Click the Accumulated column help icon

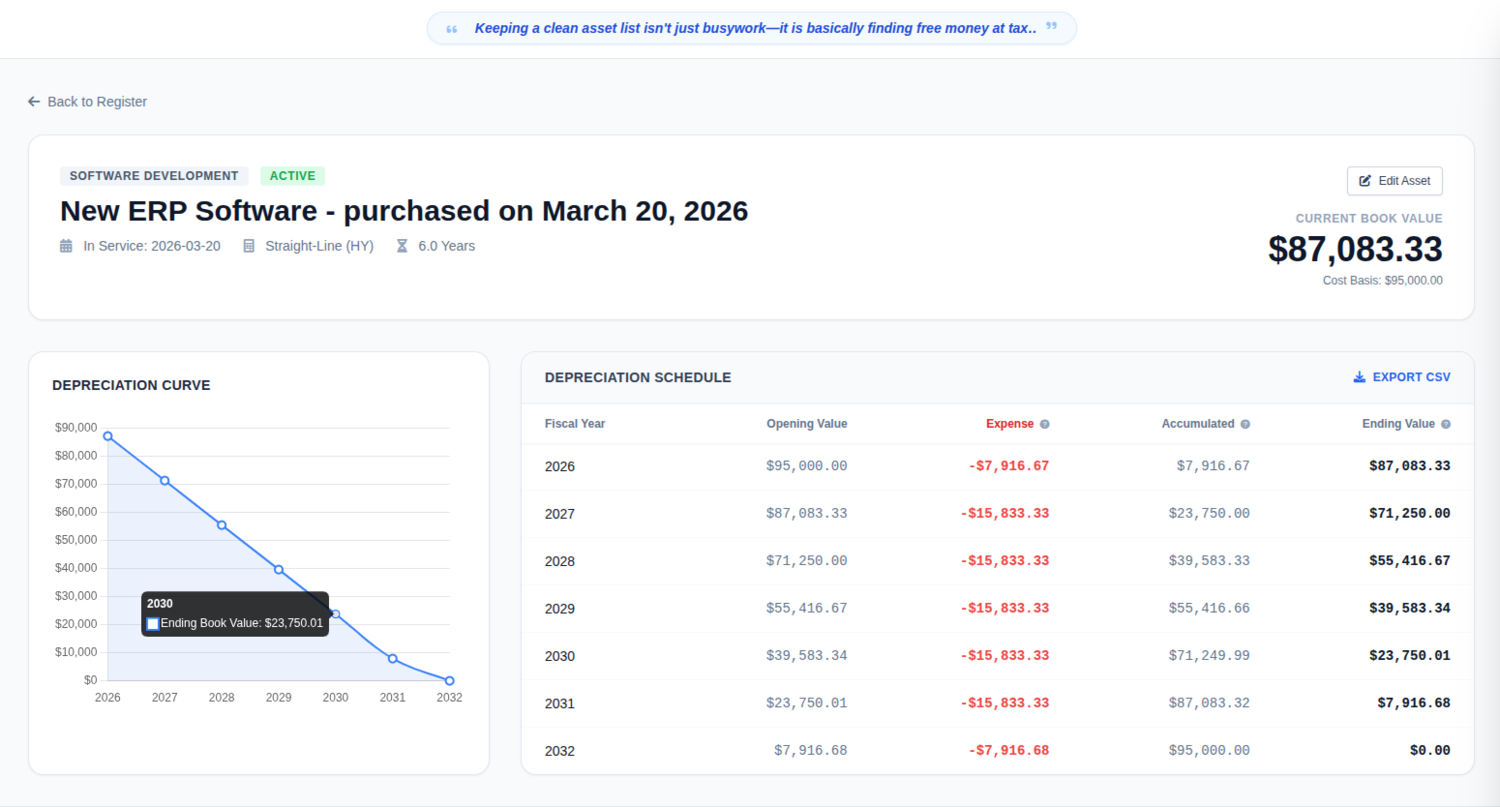pos(1245,424)
